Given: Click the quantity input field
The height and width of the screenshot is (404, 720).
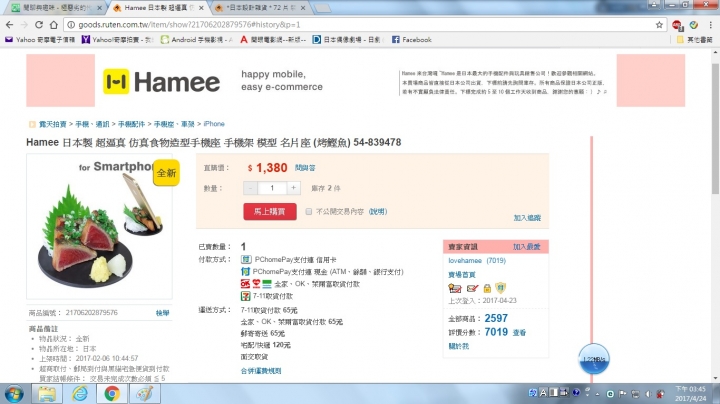Looking at the screenshot, I should coord(272,188).
